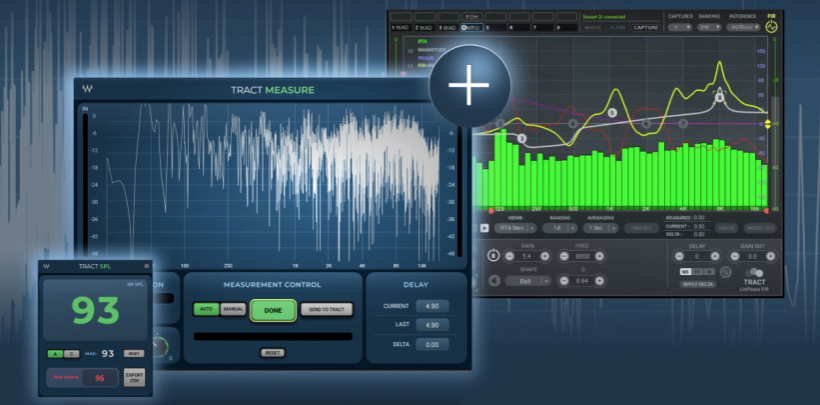820x405 pixels.
Task: Click Apply Delta button
Action: (x=698, y=284)
